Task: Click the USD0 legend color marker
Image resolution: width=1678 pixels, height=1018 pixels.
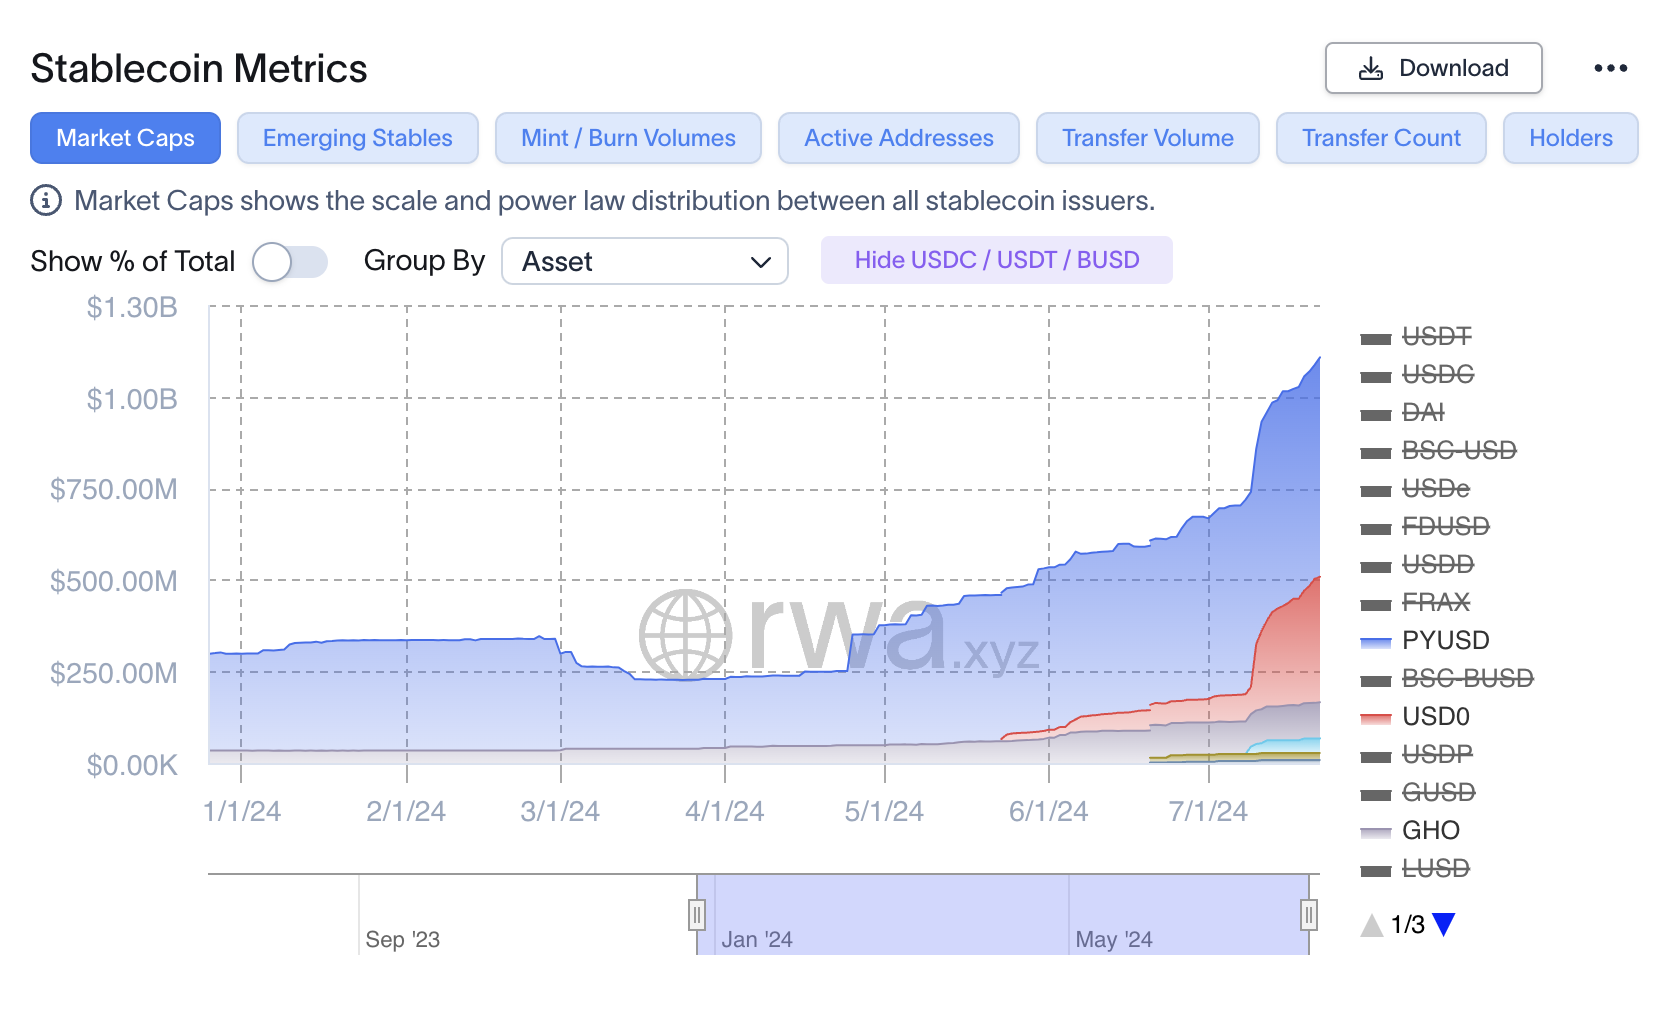Action: tap(1376, 718)
